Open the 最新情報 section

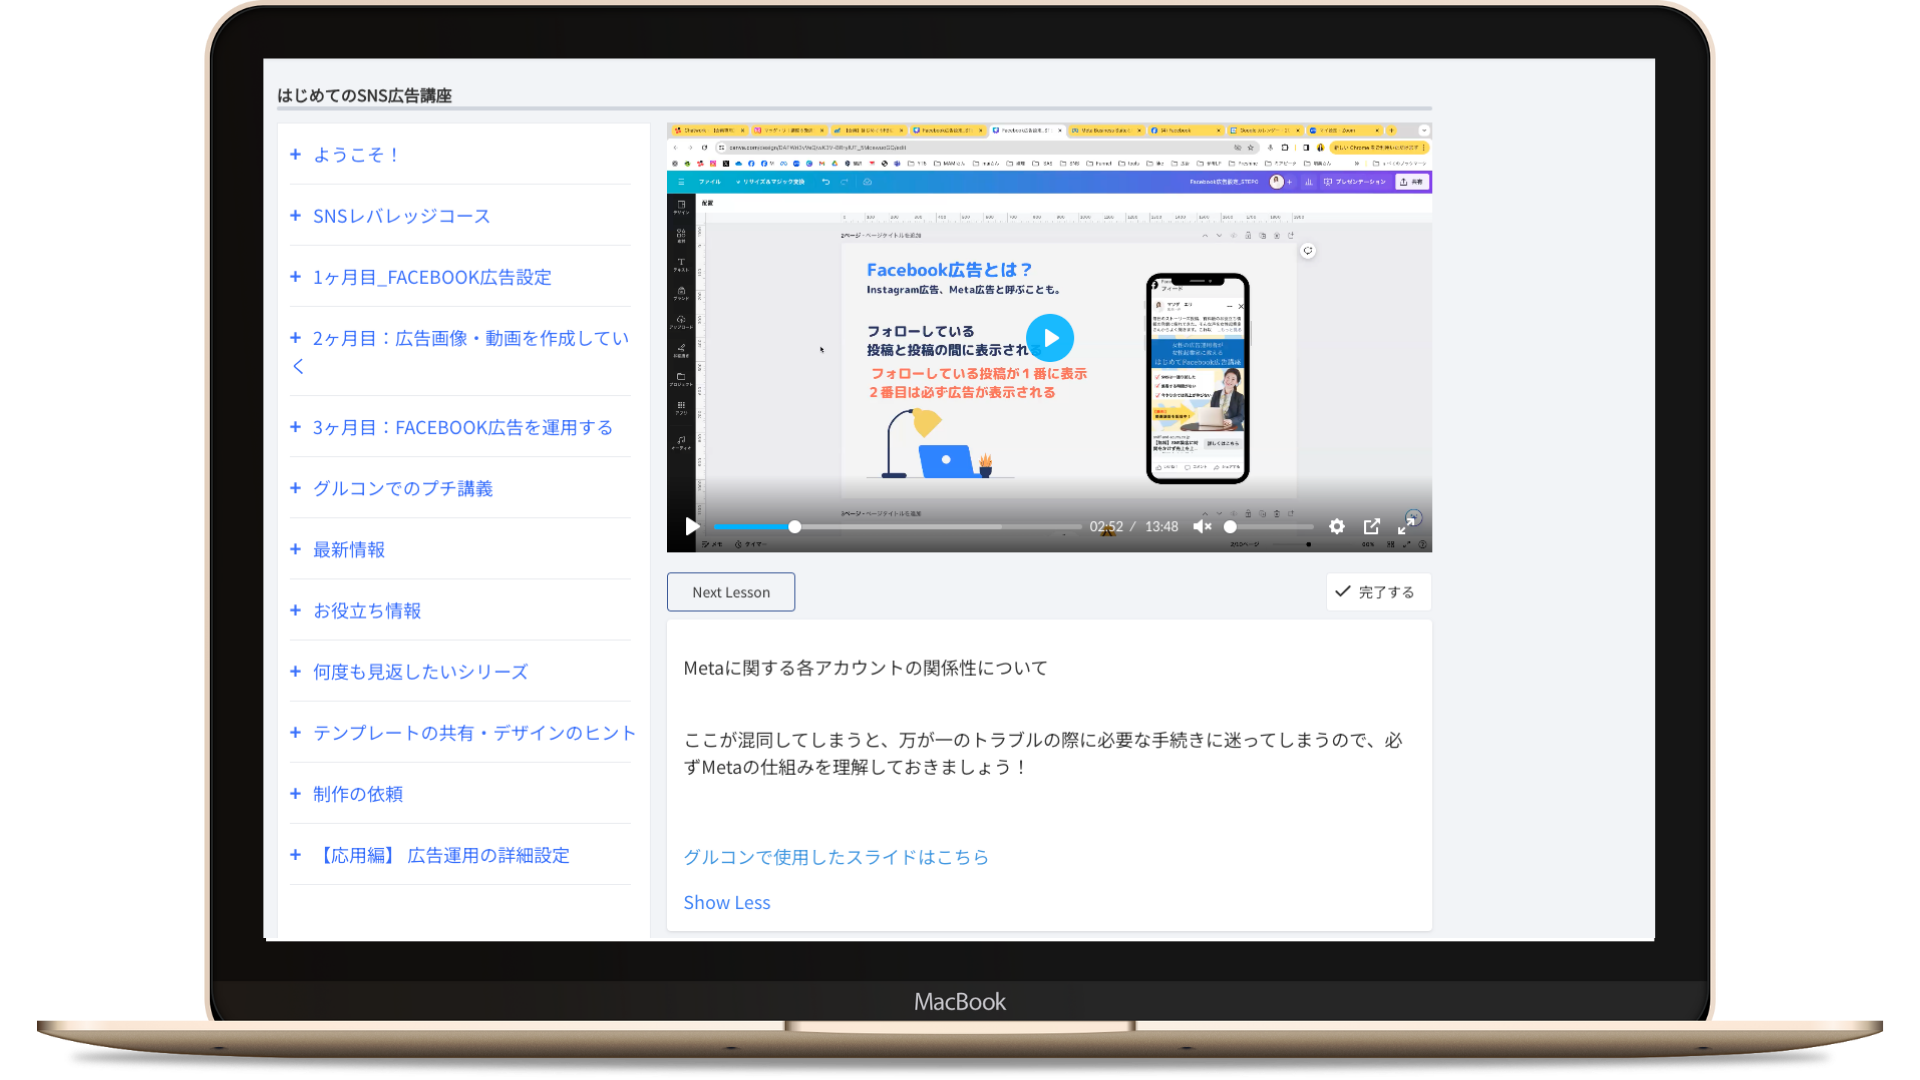(348, 549)
